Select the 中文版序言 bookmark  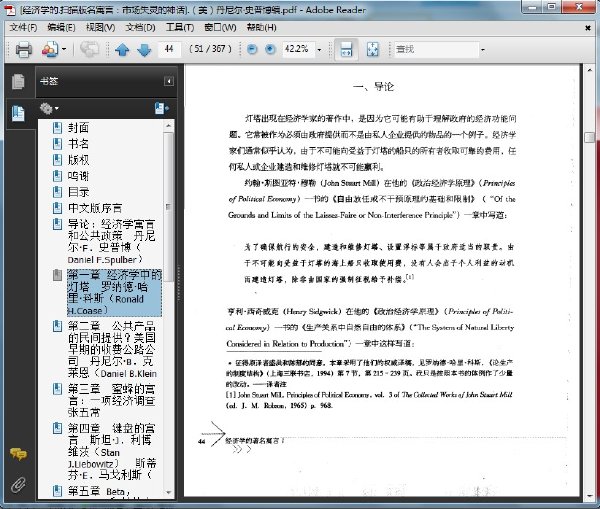[95, 208]
